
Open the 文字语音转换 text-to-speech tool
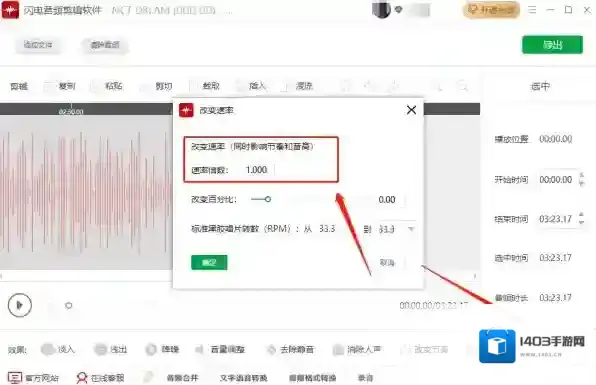tap(244, 378)
